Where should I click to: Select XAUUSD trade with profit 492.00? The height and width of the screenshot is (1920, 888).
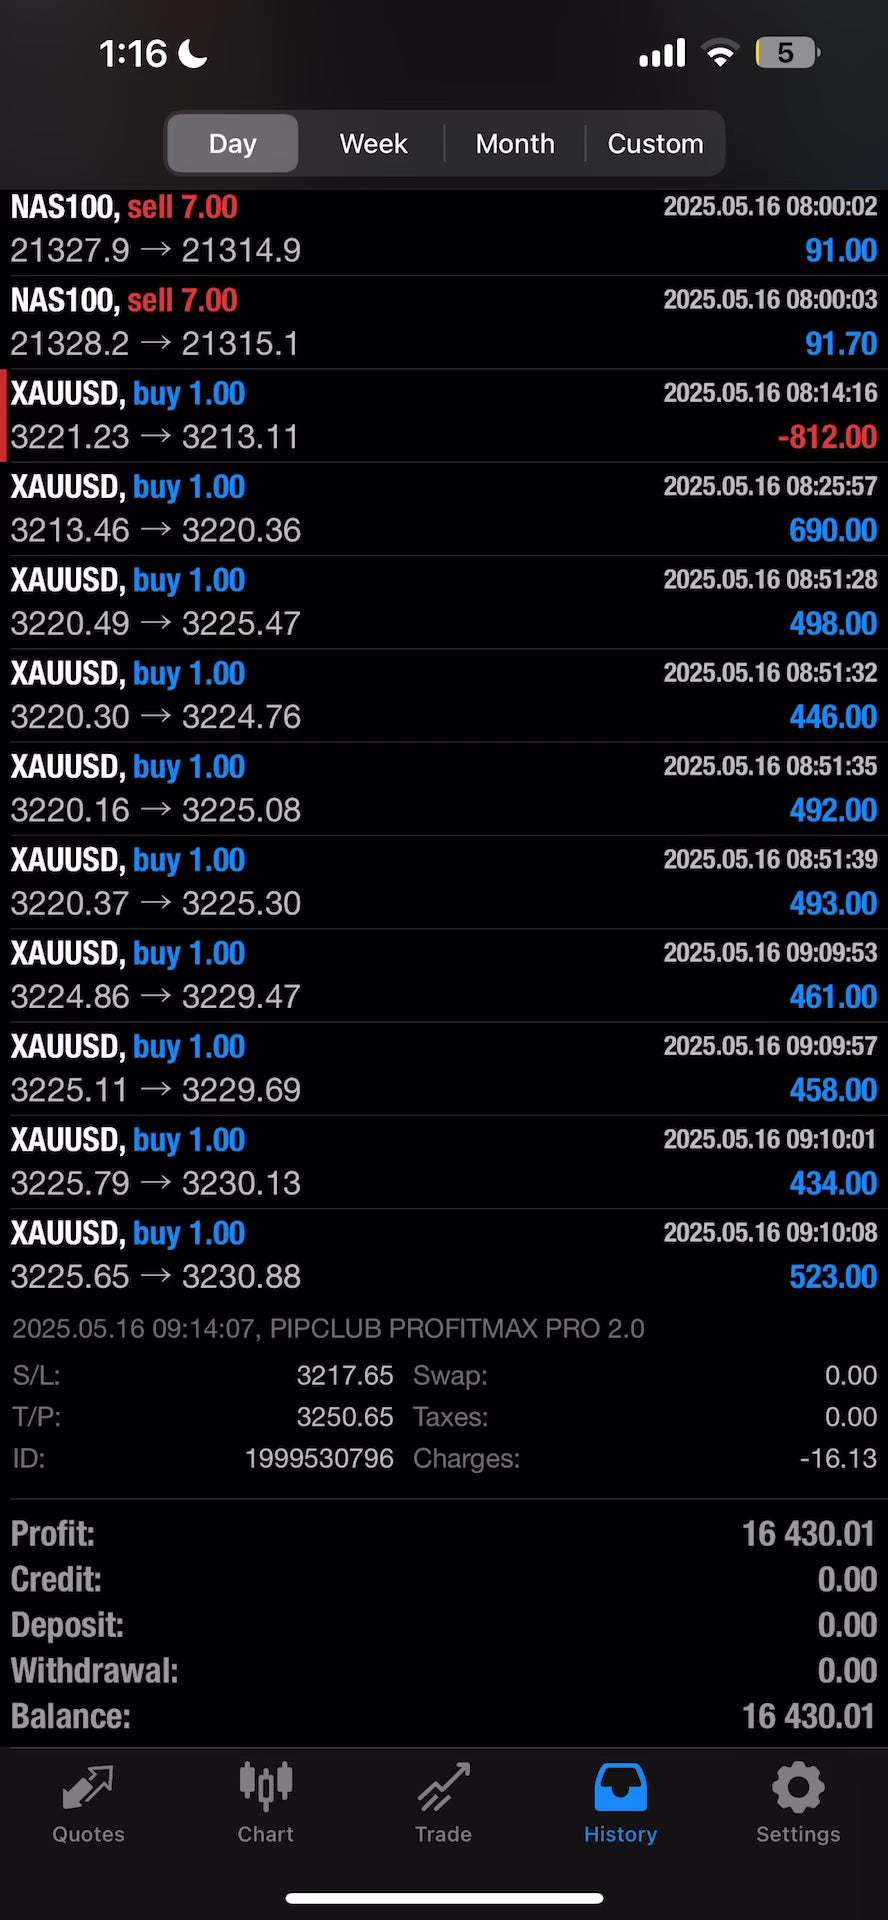pyautogui.click(x=444, y=788)
